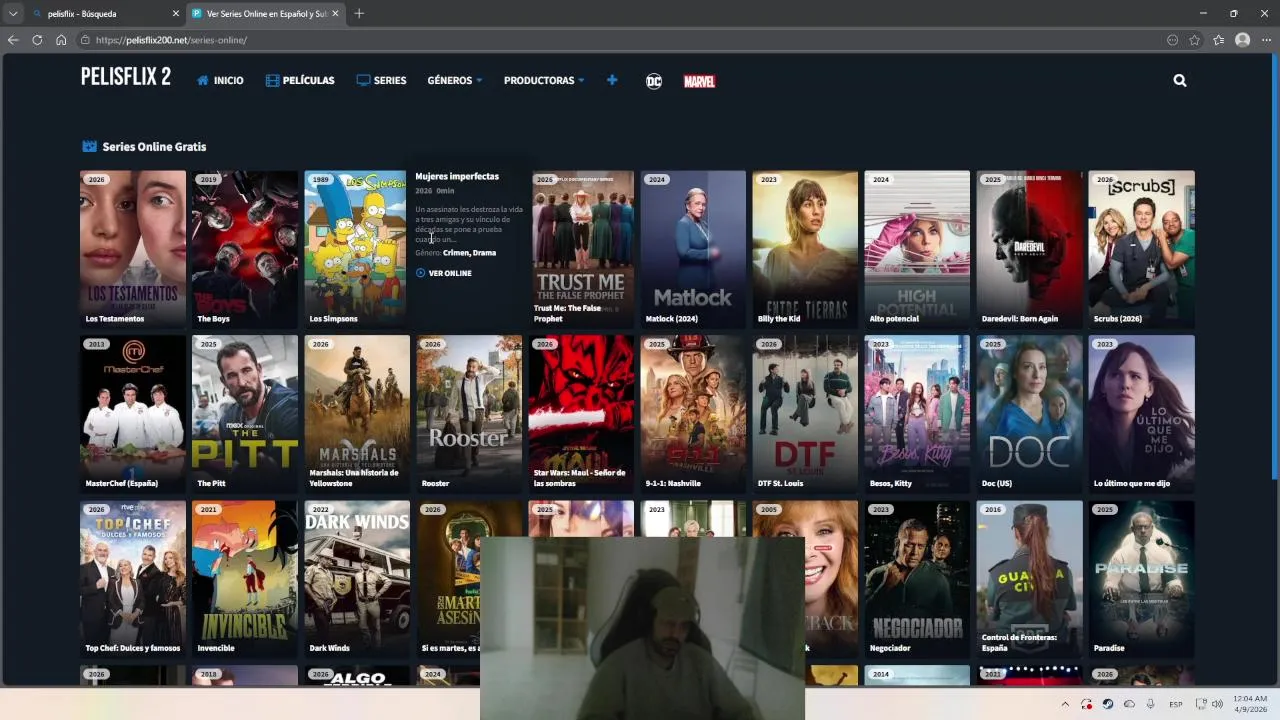This screenshot has height=720, width=1280.
Task: Expand the Géneros dropdown menu
Action: tap(455, 81)
